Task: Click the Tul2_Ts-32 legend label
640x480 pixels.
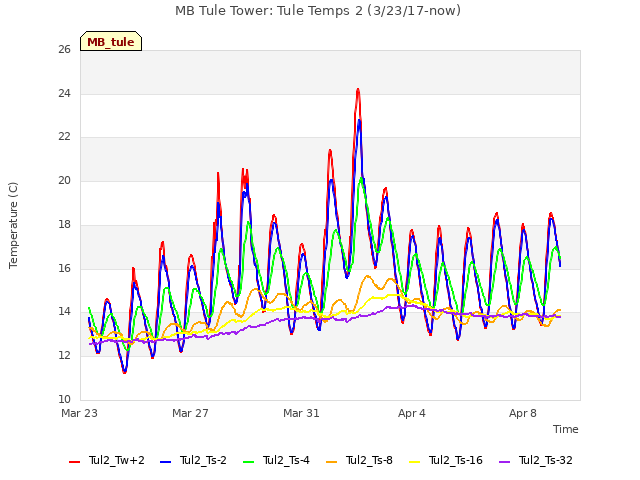Action: click(x=546, y=460)
